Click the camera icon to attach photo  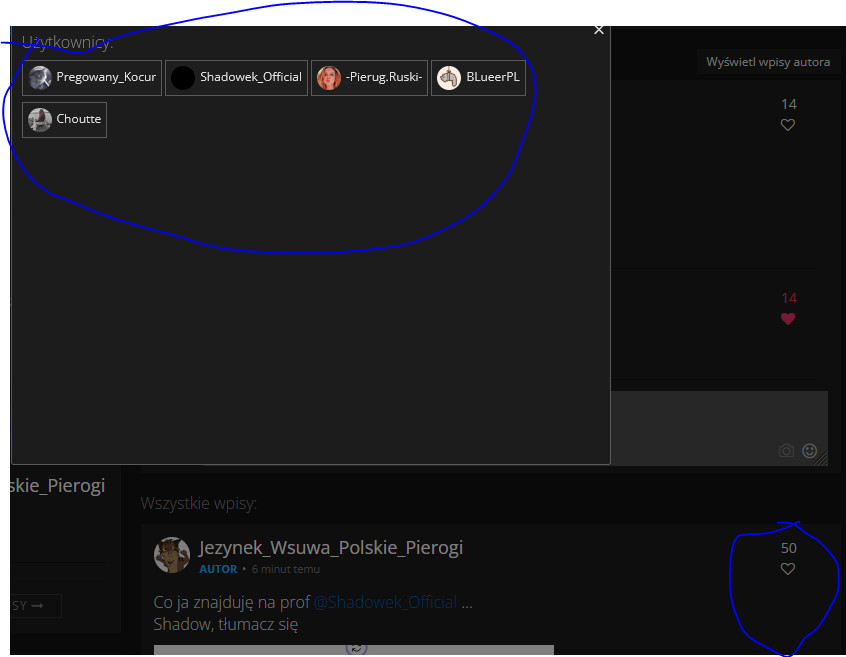point(786,451)
